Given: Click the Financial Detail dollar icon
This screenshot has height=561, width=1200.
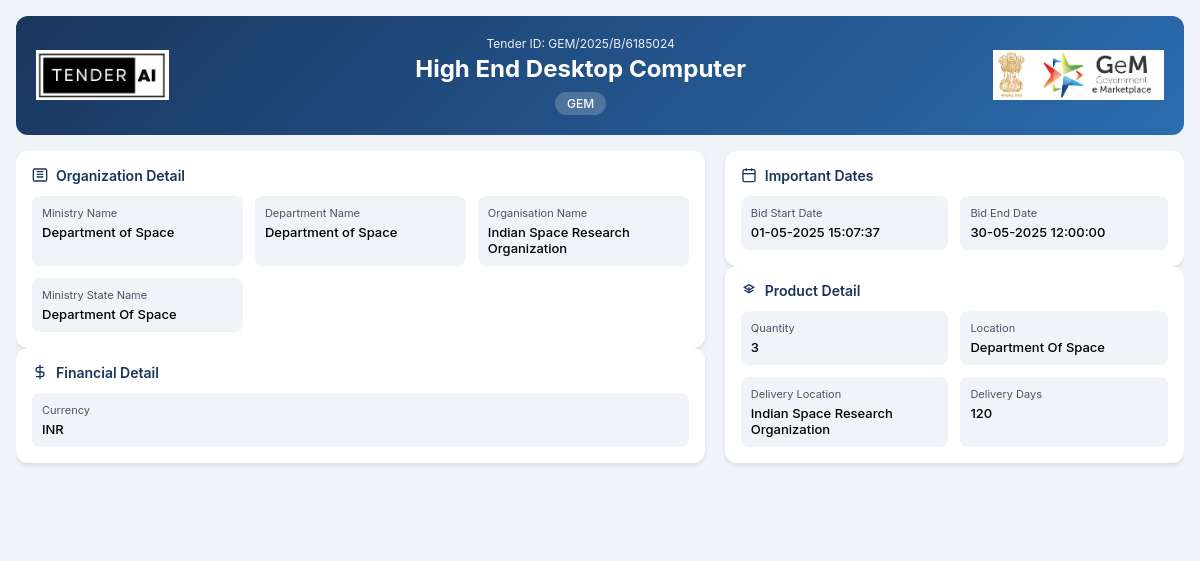Looking at the screenshot, I should [x=40, y=372].
